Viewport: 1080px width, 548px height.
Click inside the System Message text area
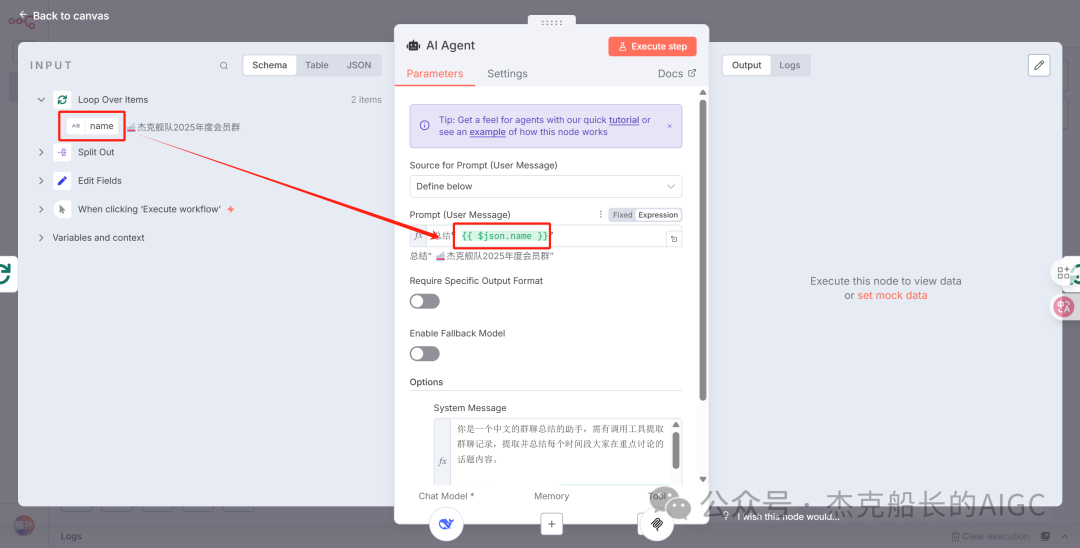point(559,452)
